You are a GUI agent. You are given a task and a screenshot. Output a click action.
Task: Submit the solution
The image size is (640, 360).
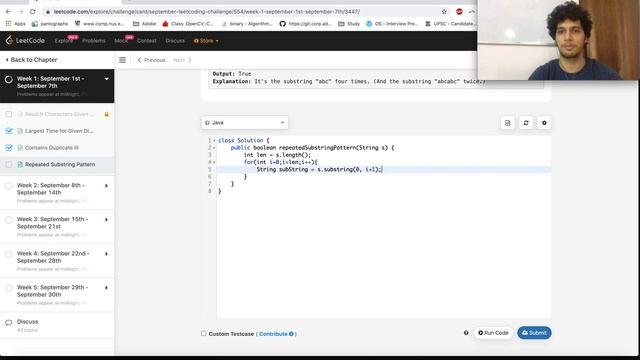pyautogui.click(x=534, y=333)
